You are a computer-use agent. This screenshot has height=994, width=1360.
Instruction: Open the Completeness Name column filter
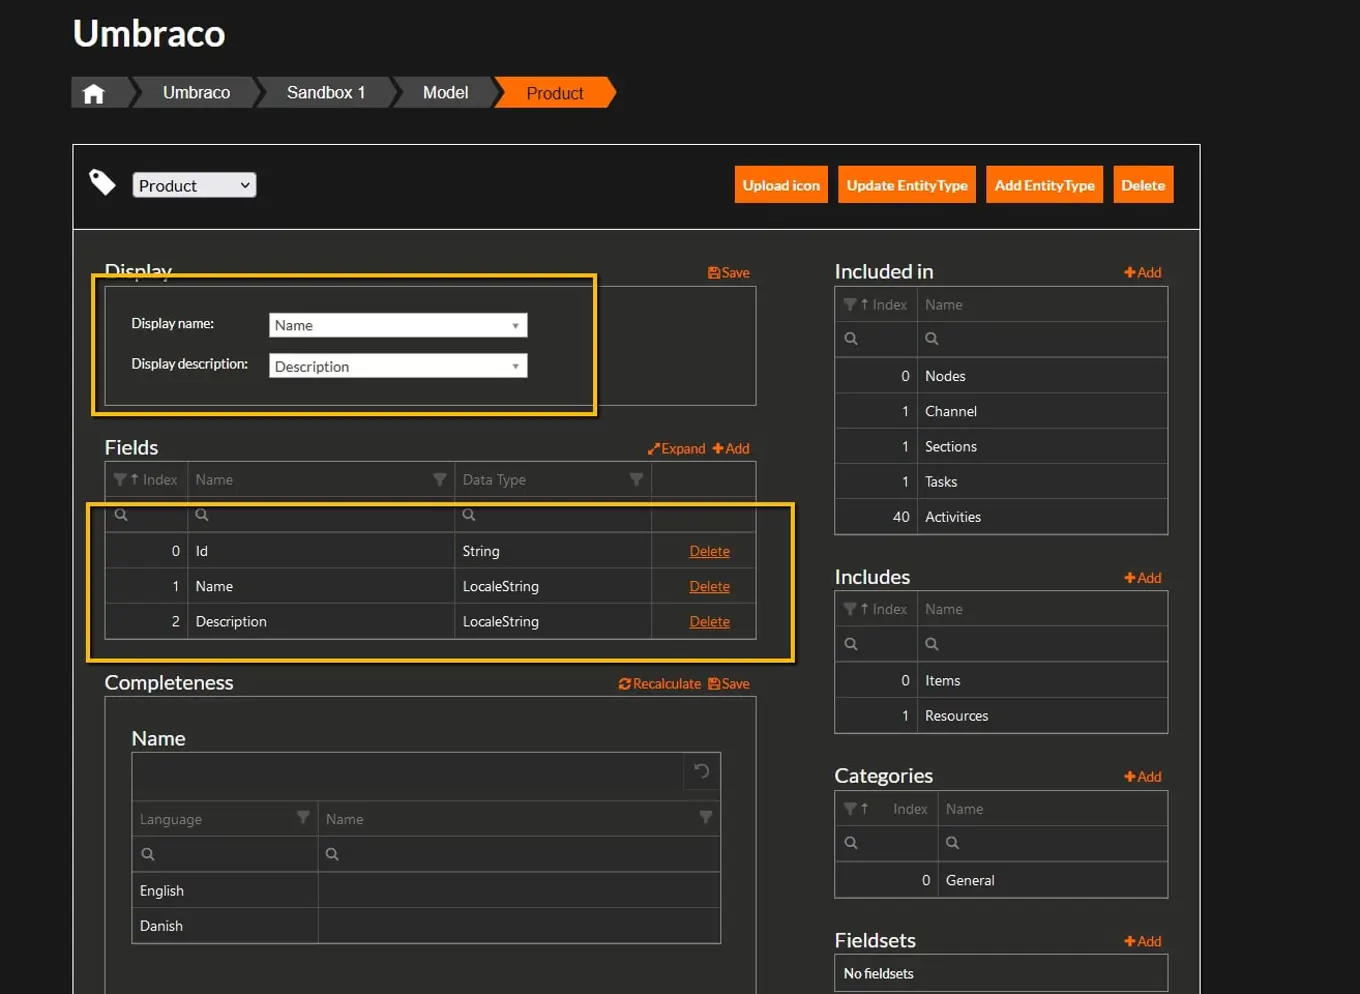pyautogui.click(x=706, y=818)
